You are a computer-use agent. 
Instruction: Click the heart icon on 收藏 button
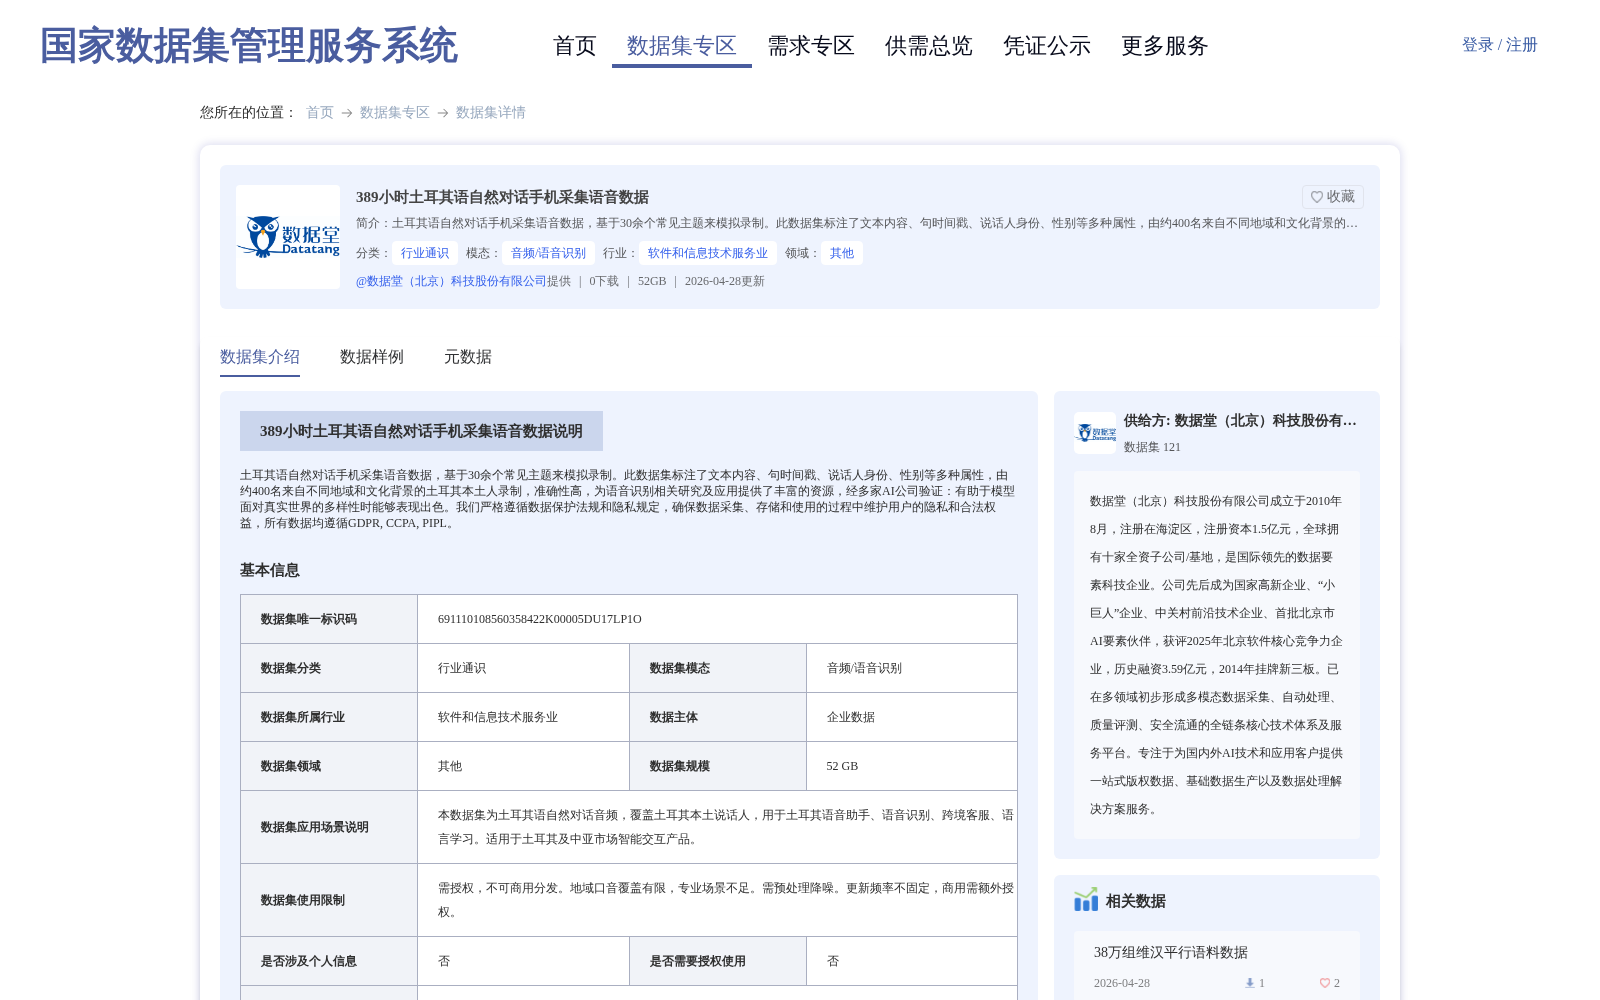[x=1317, y=197]
